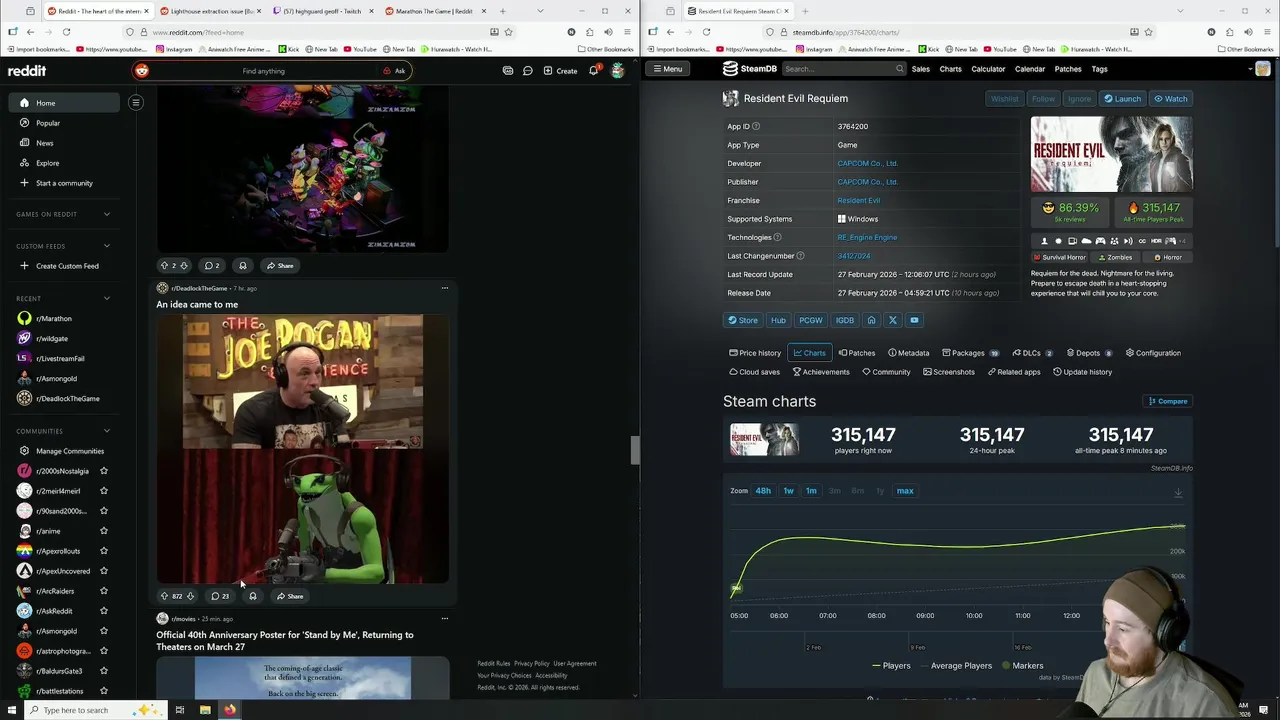Open SteamDB Menu dropdown

(667, 69)
